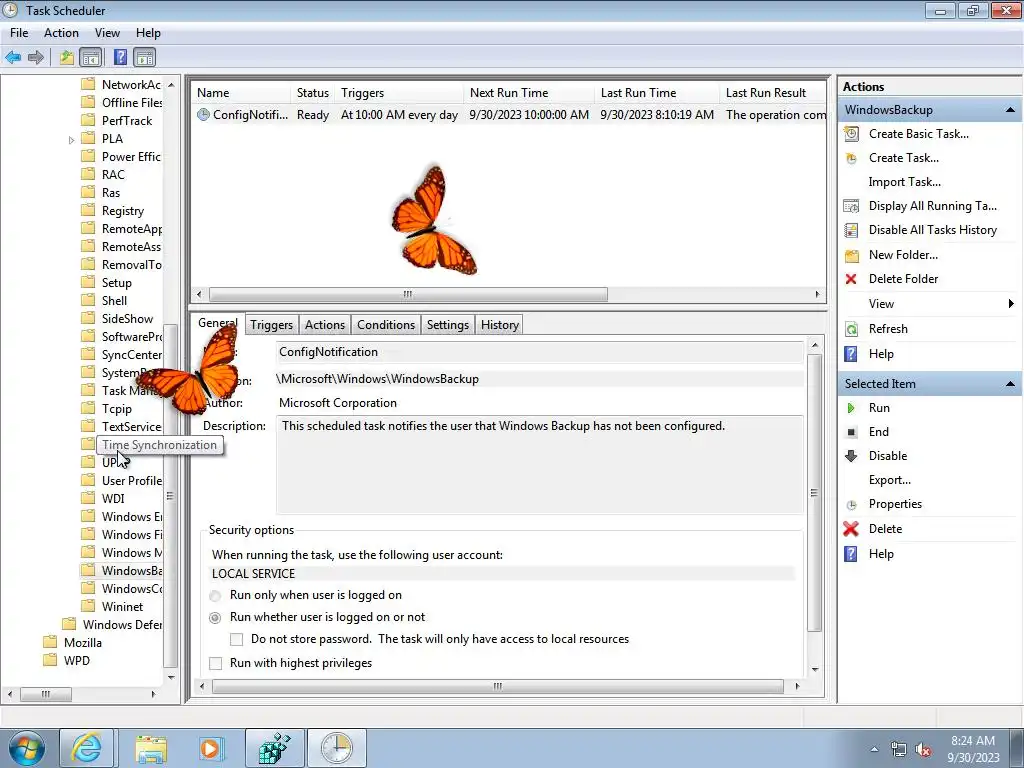Click Delete Folder red X action
This screenshot has height=768, width=1024.
coord(851,279)
